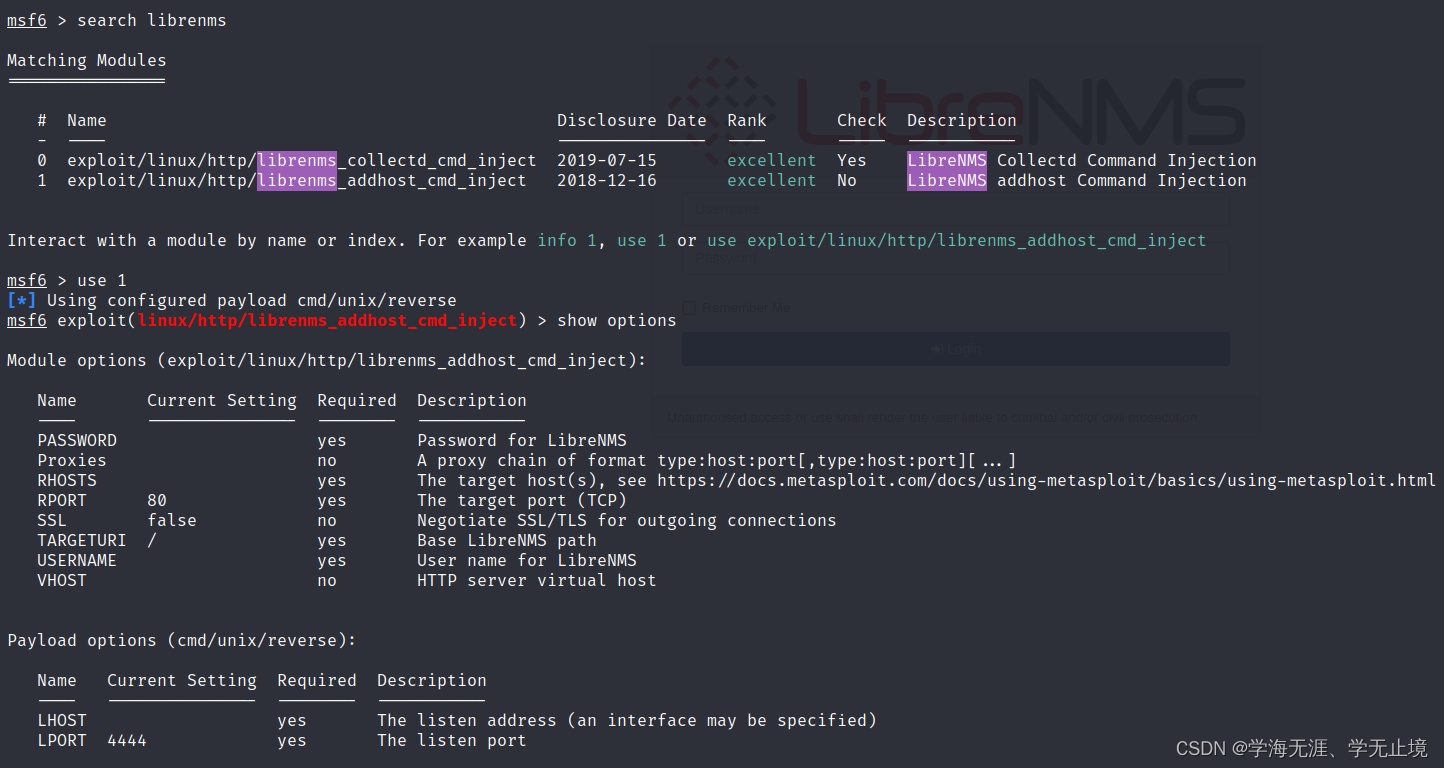This screenshot has height=768, width=1444.
Task: Click the green 'info 1' hint text
Action: [x=567, y=241]
